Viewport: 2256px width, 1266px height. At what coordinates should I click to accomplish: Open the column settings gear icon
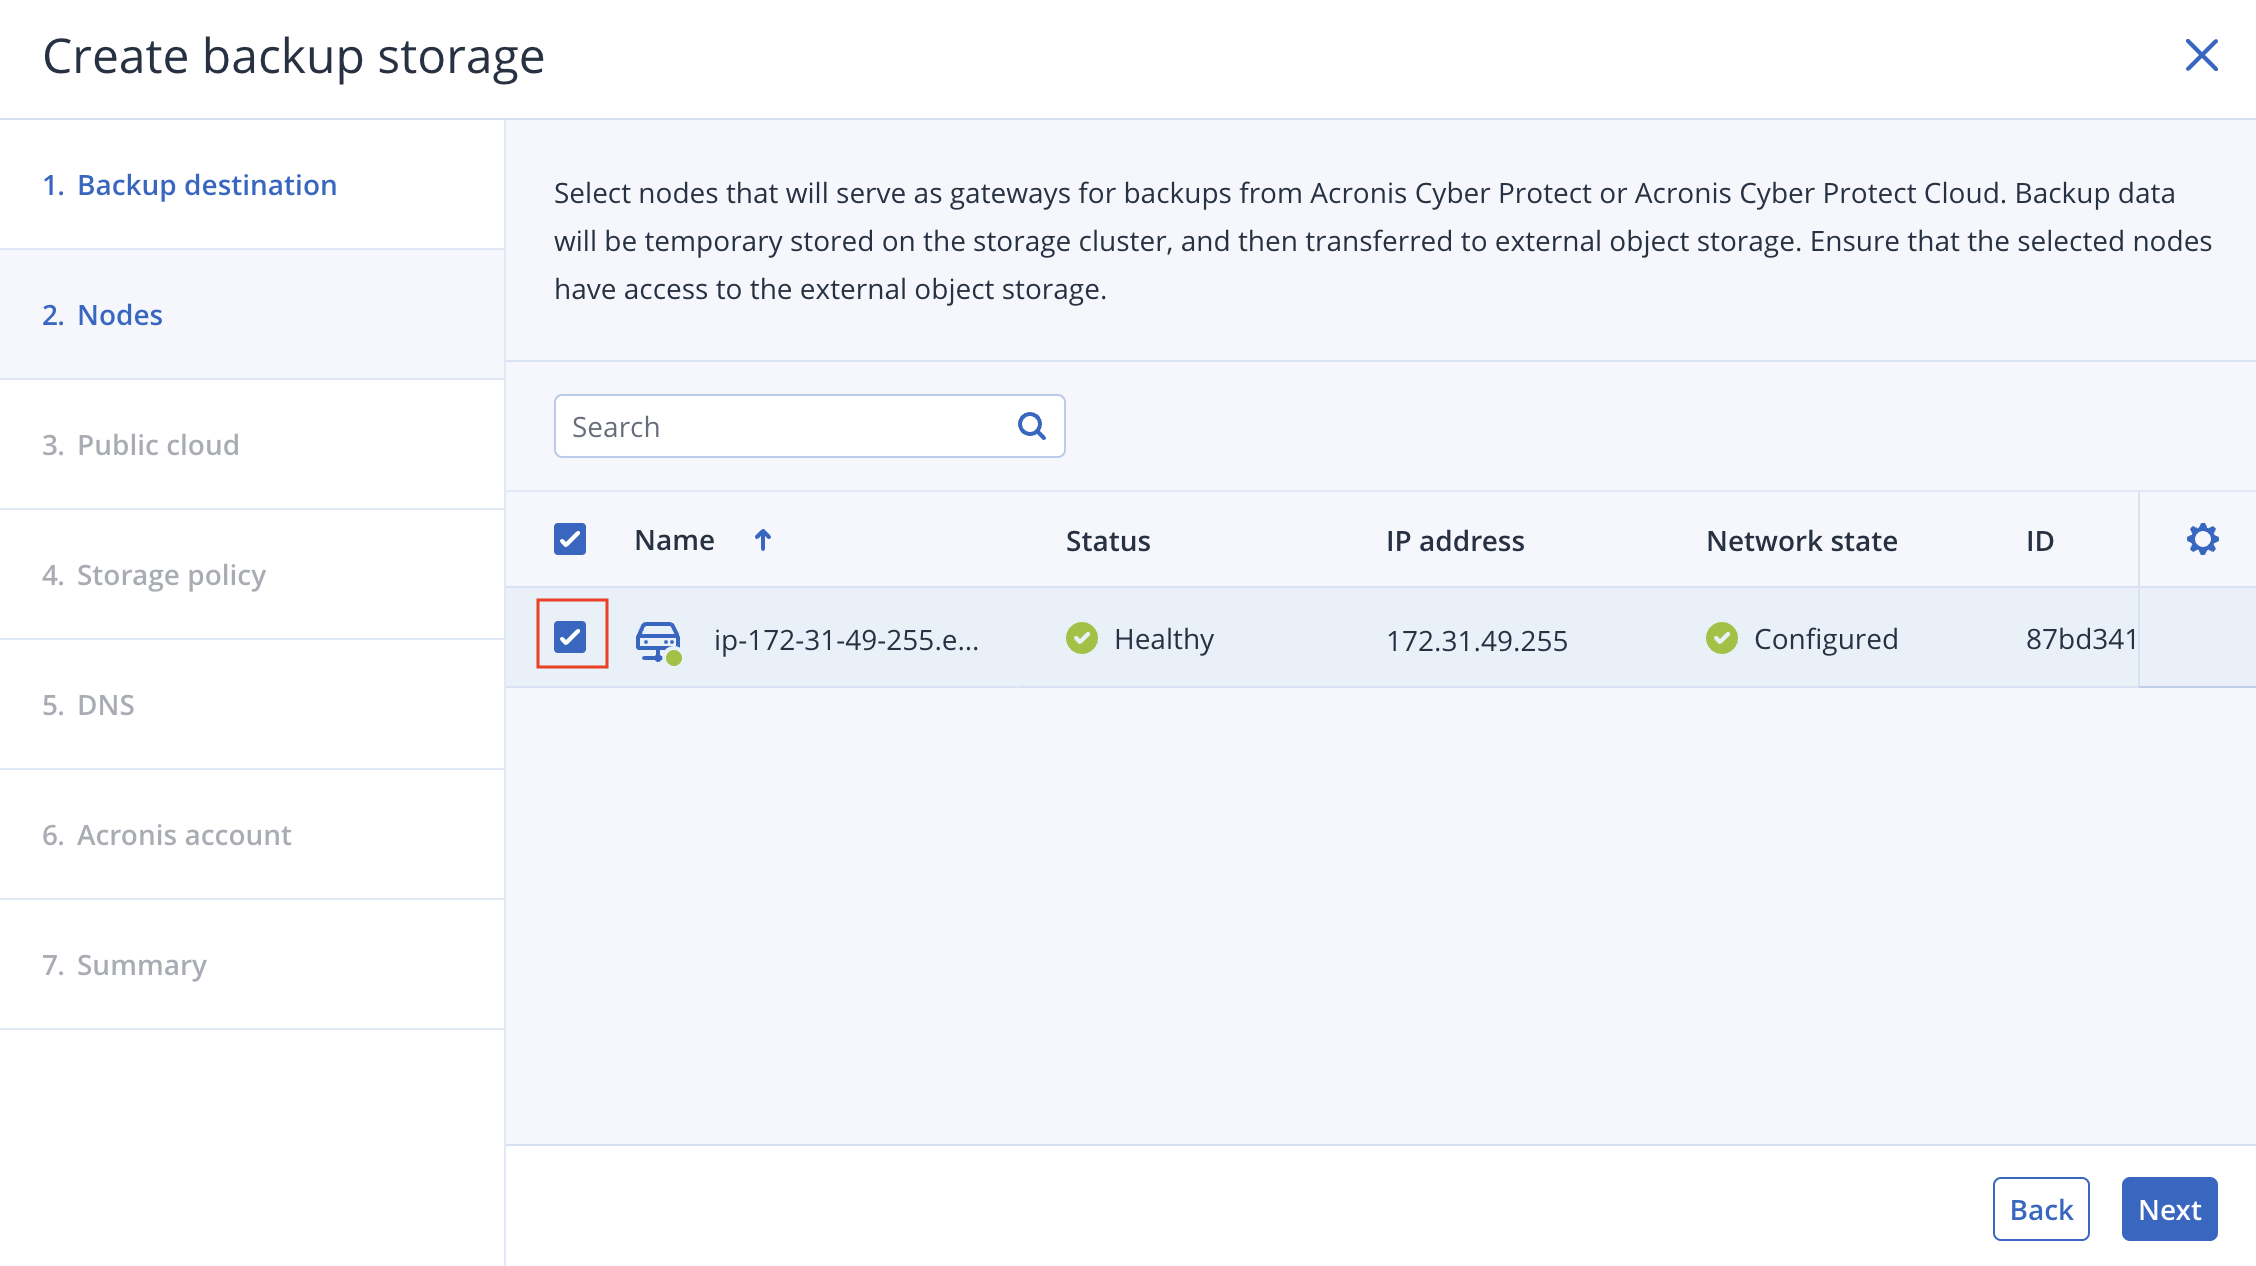tap(2202, 538)
